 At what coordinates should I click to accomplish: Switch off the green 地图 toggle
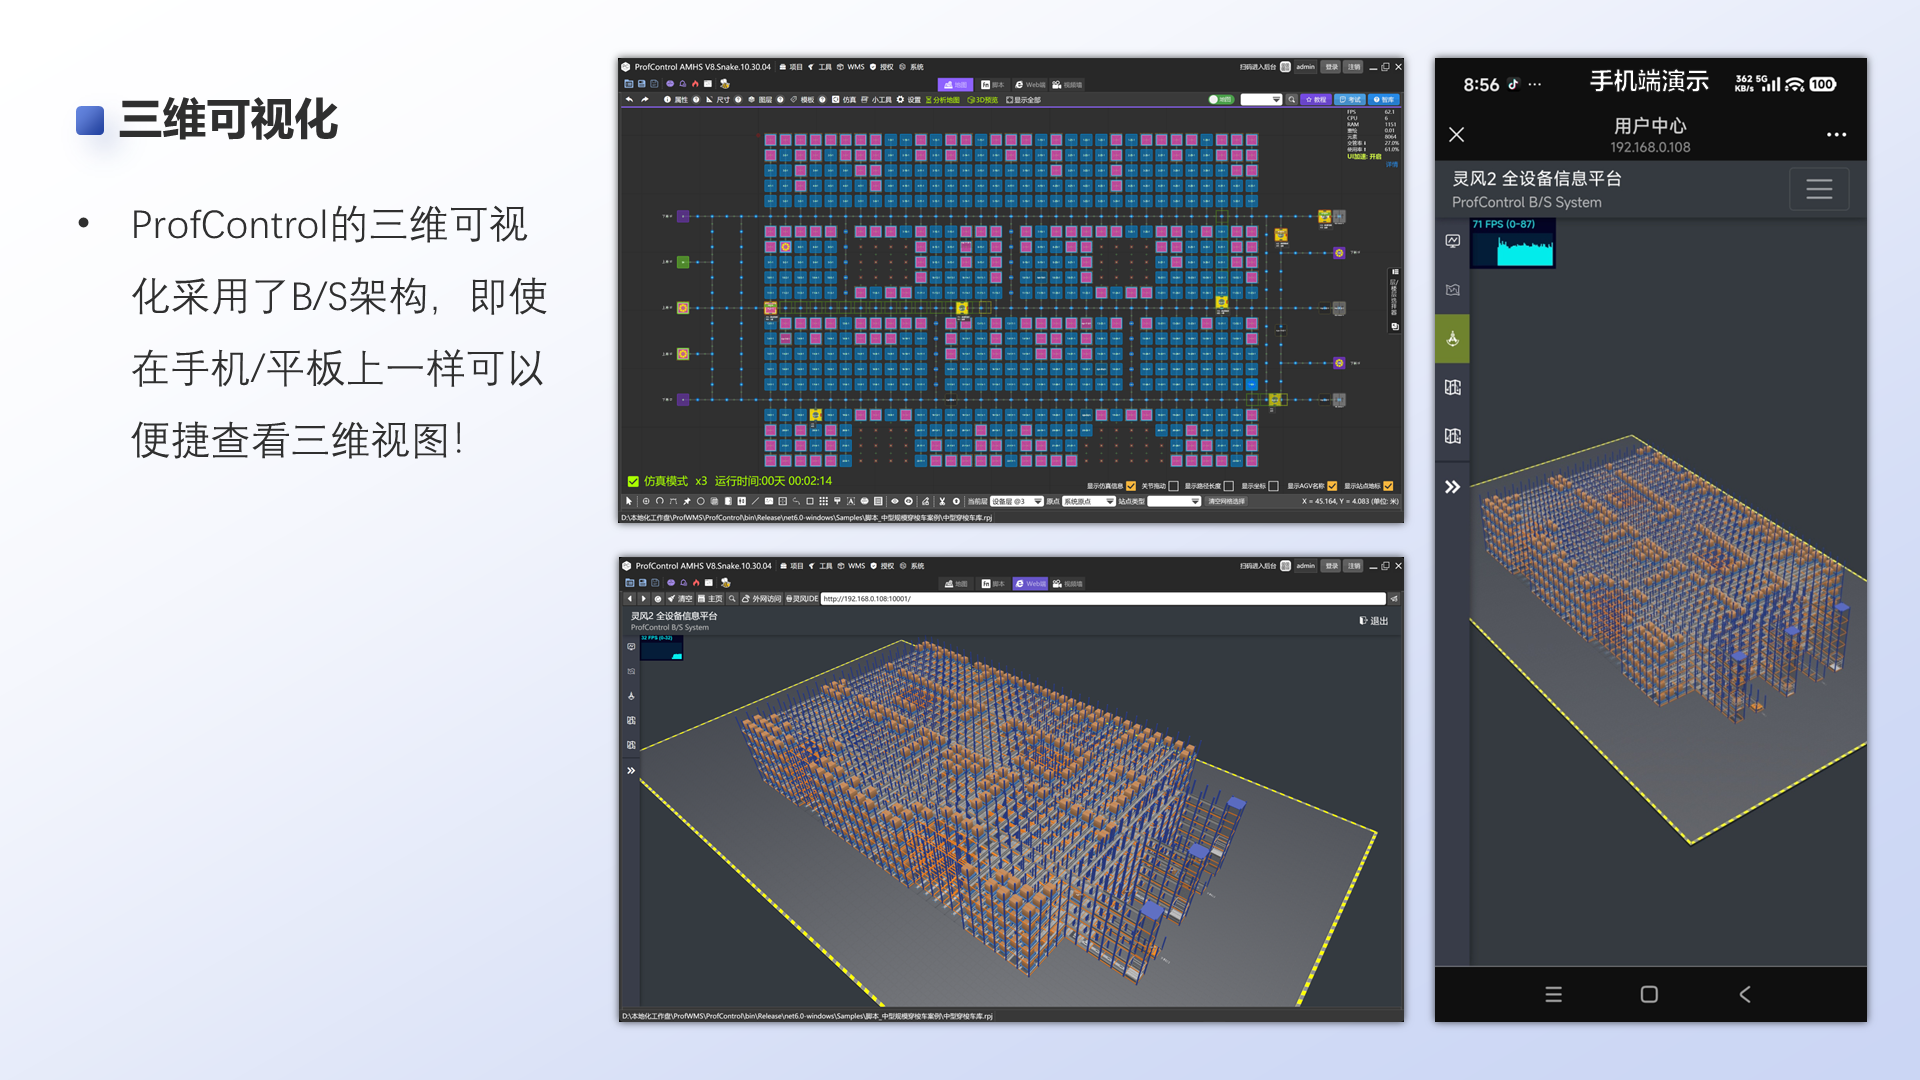1221,100
